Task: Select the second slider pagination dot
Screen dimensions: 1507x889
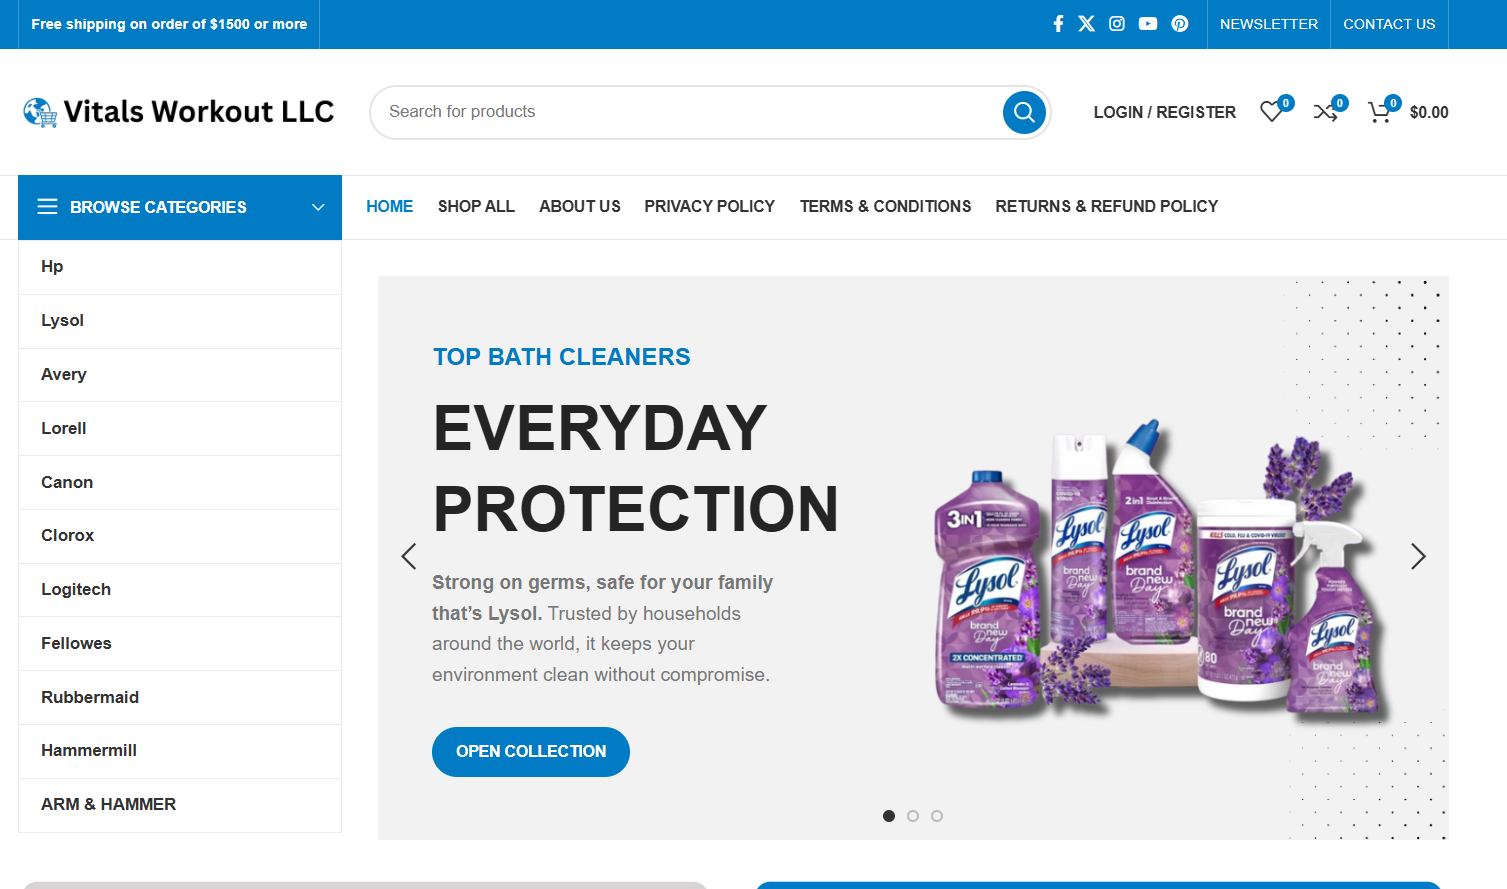Action: click(913, 816)
